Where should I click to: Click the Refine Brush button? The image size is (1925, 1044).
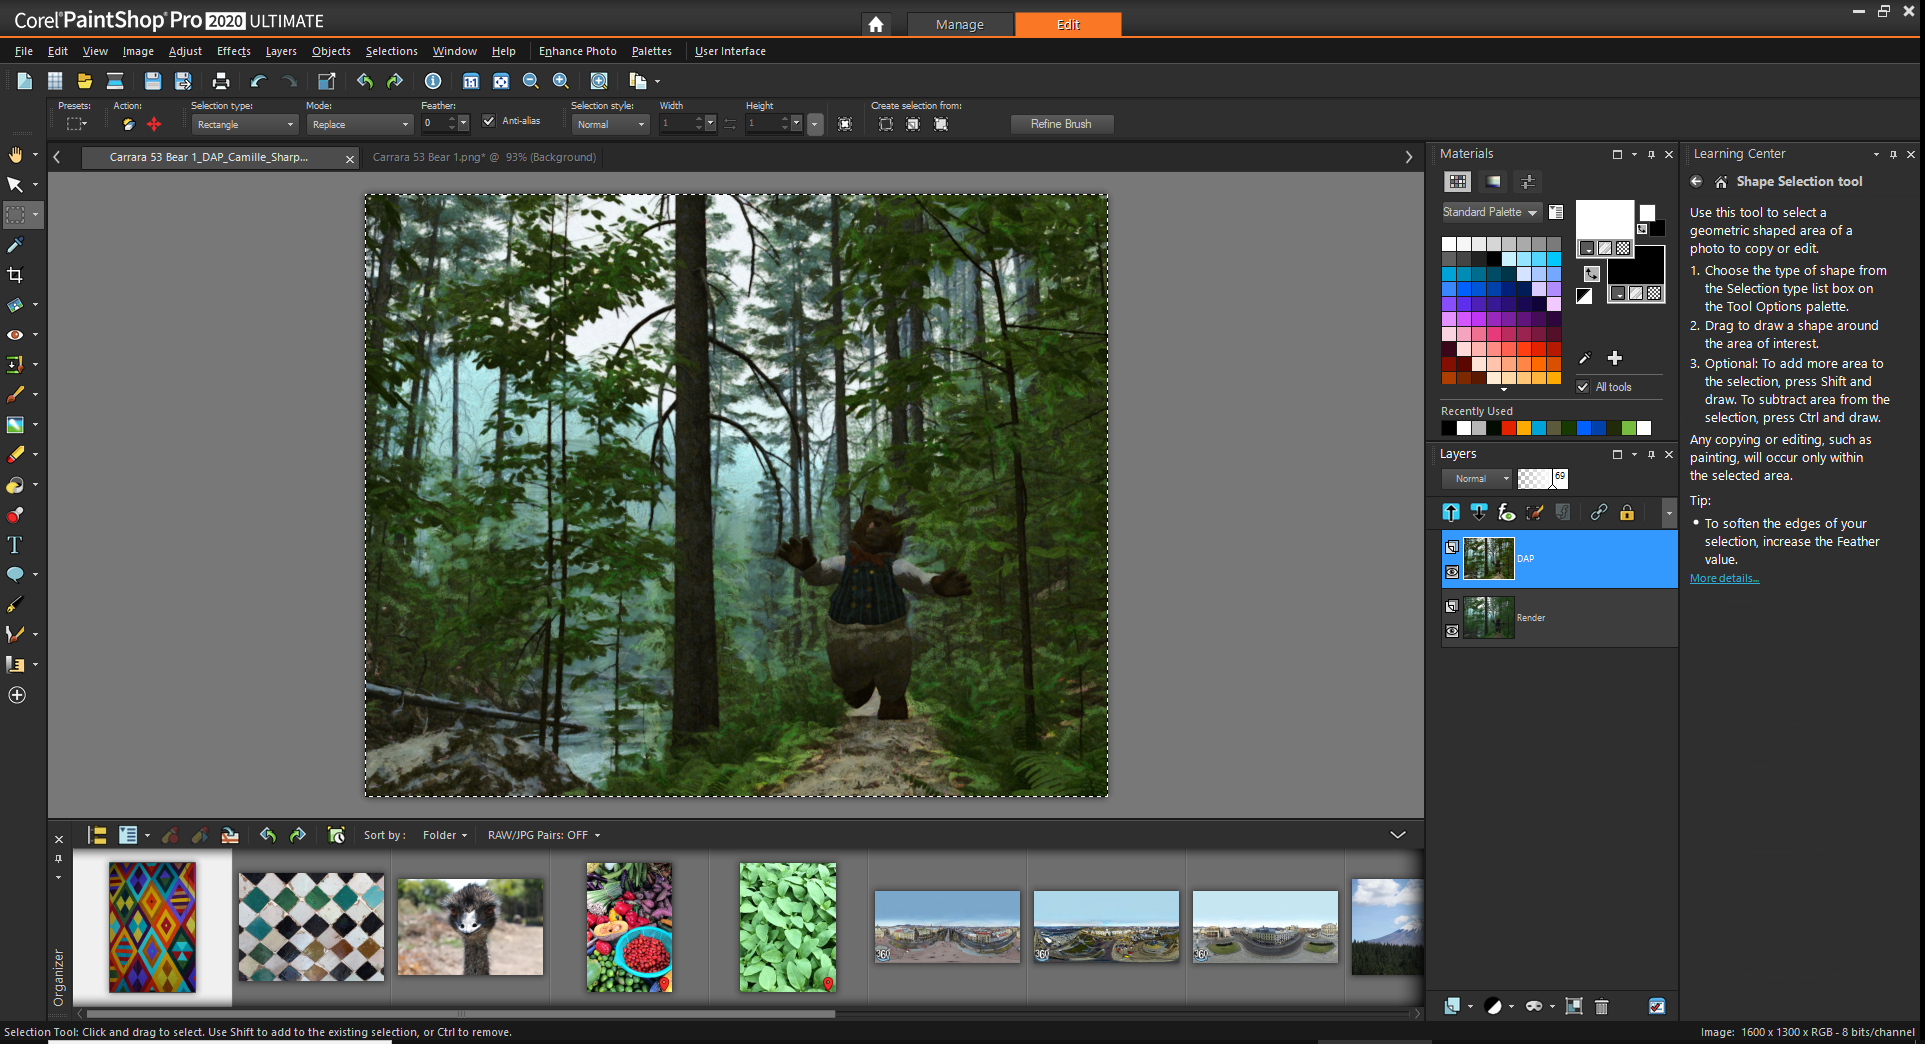pyautogui.click(x=1061, y=124)
